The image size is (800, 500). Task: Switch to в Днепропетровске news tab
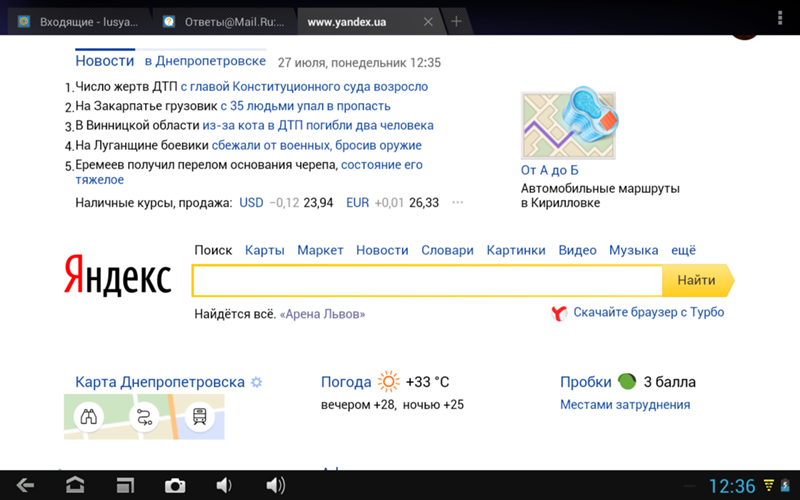click(x=205, y=61)
